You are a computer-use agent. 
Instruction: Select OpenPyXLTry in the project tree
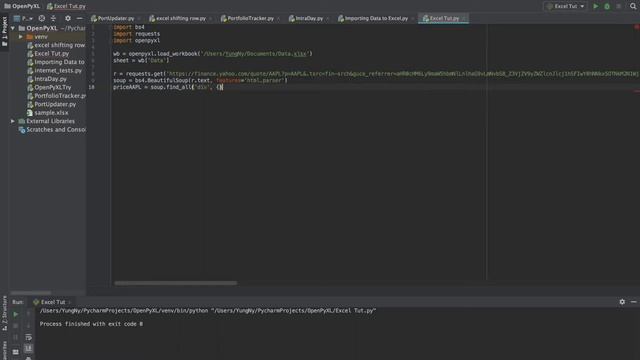49,87
